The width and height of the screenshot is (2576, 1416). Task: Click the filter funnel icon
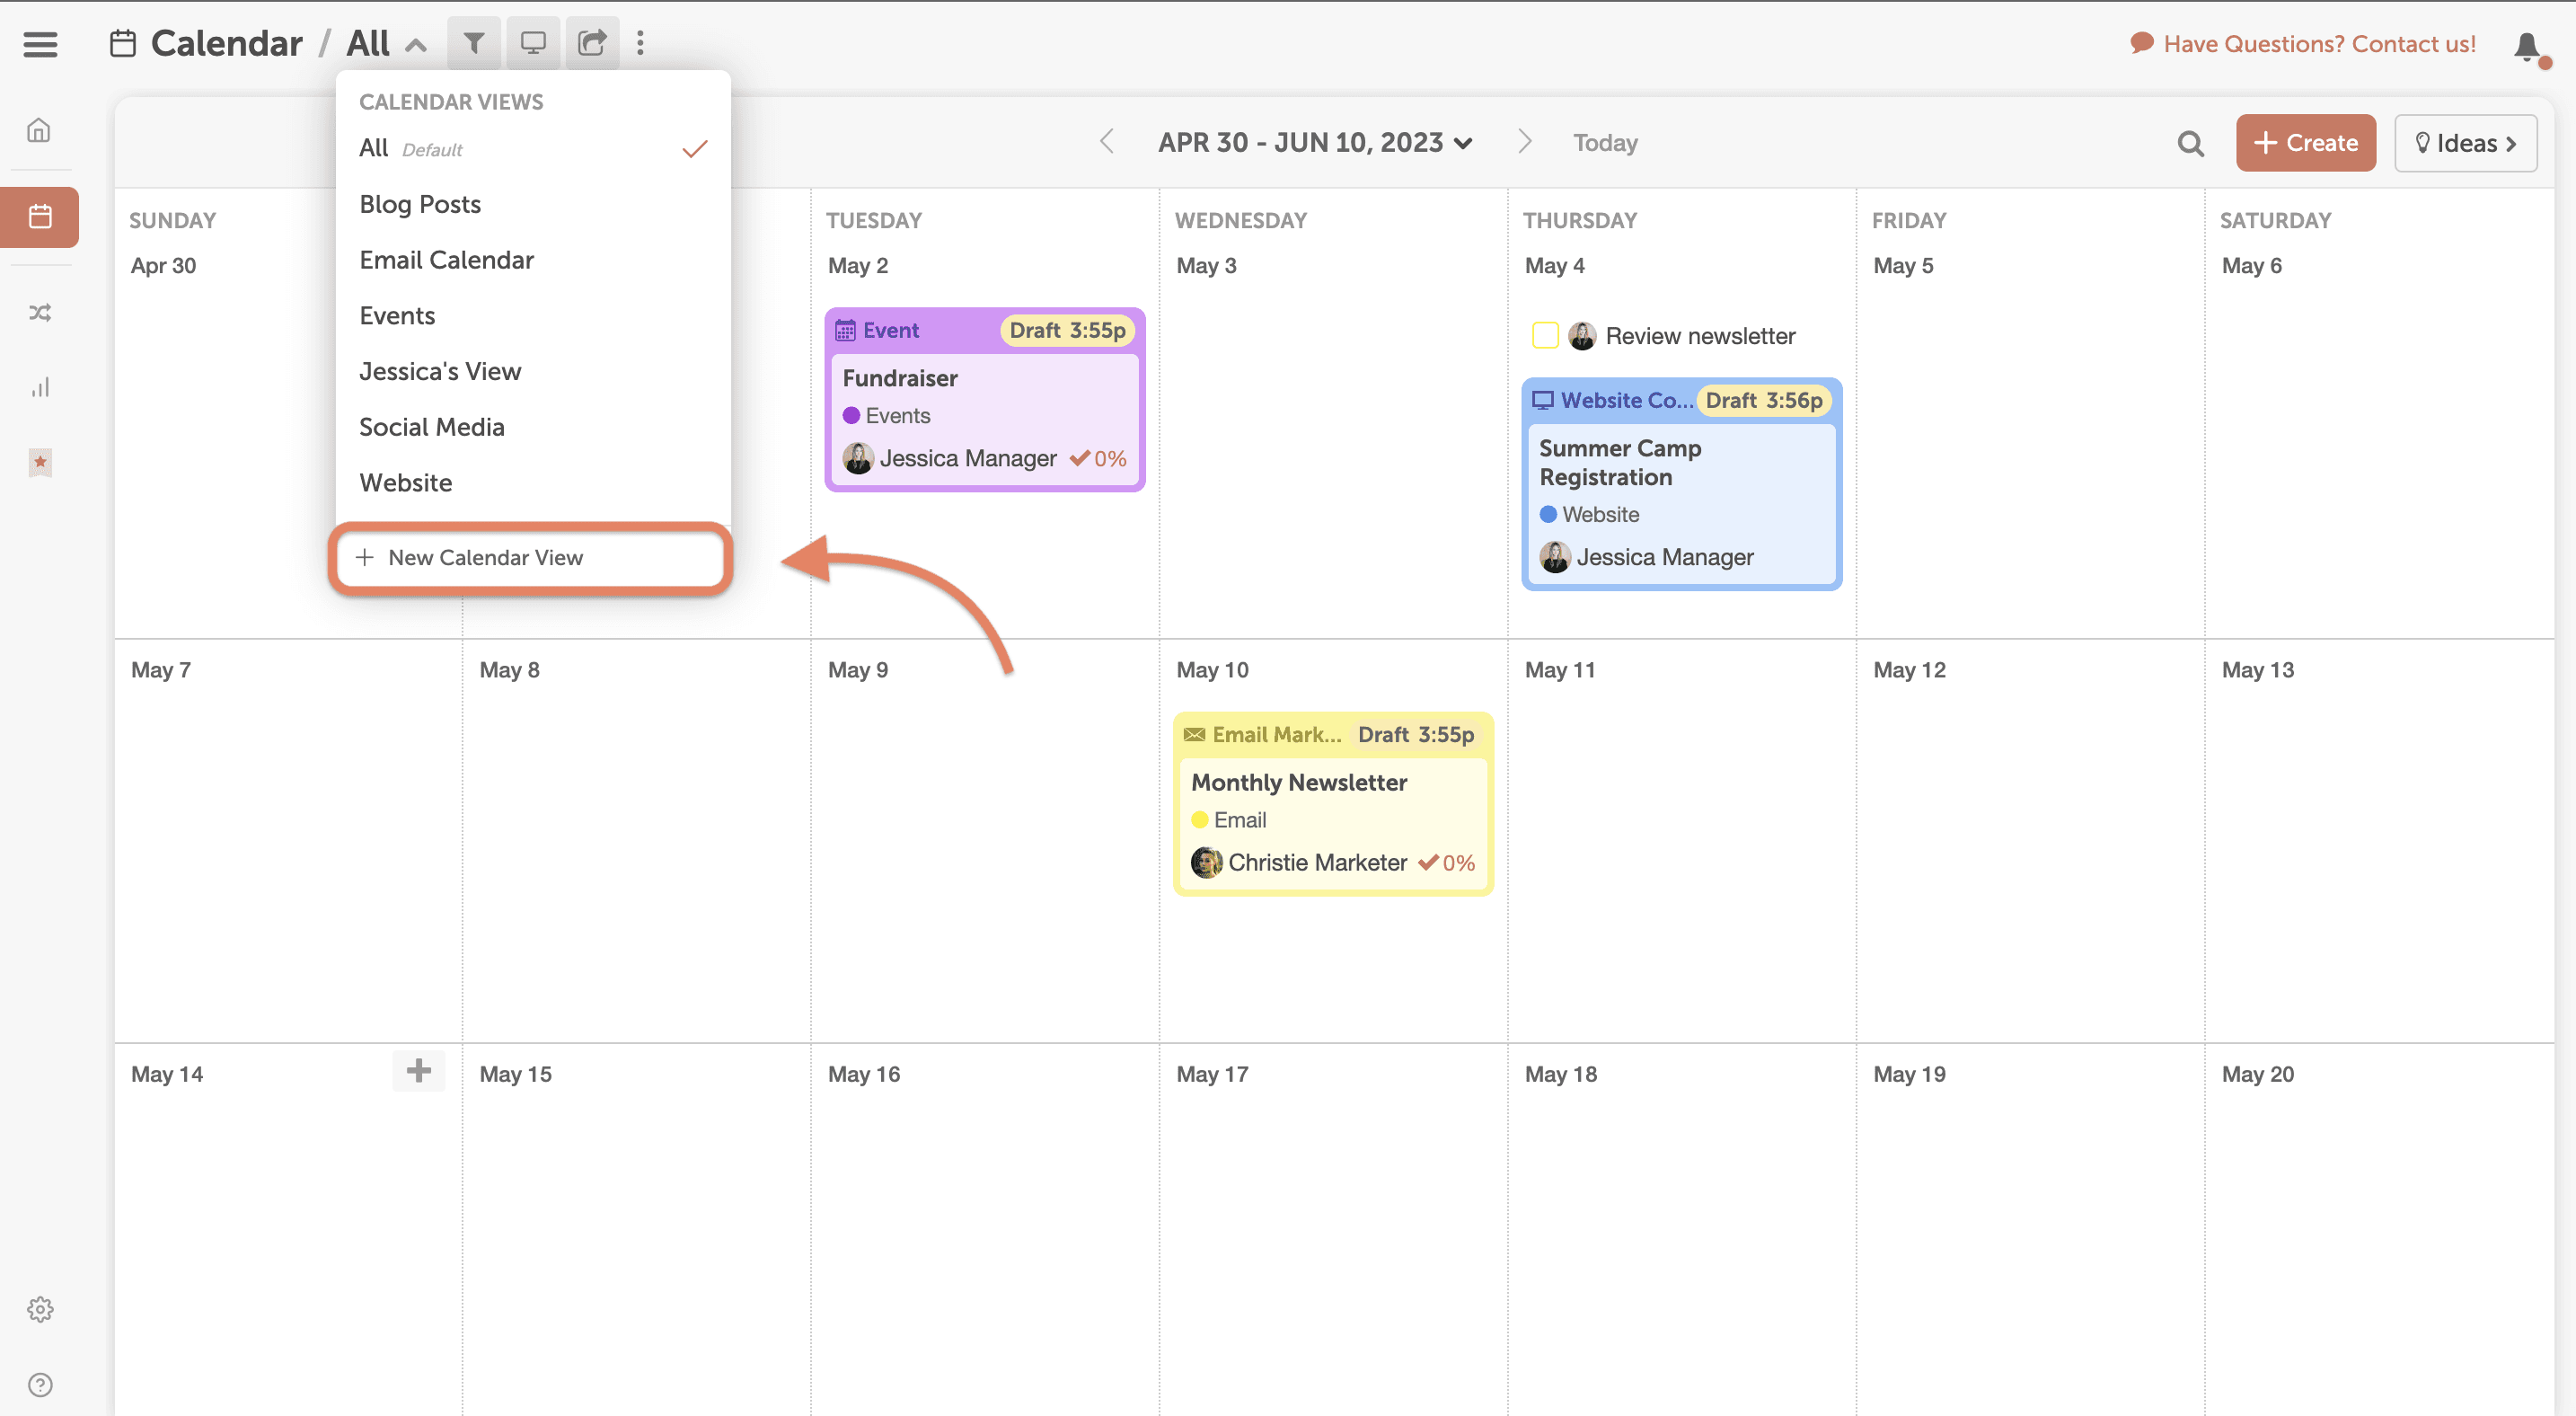pyautogui.click(x=474, y=43)
